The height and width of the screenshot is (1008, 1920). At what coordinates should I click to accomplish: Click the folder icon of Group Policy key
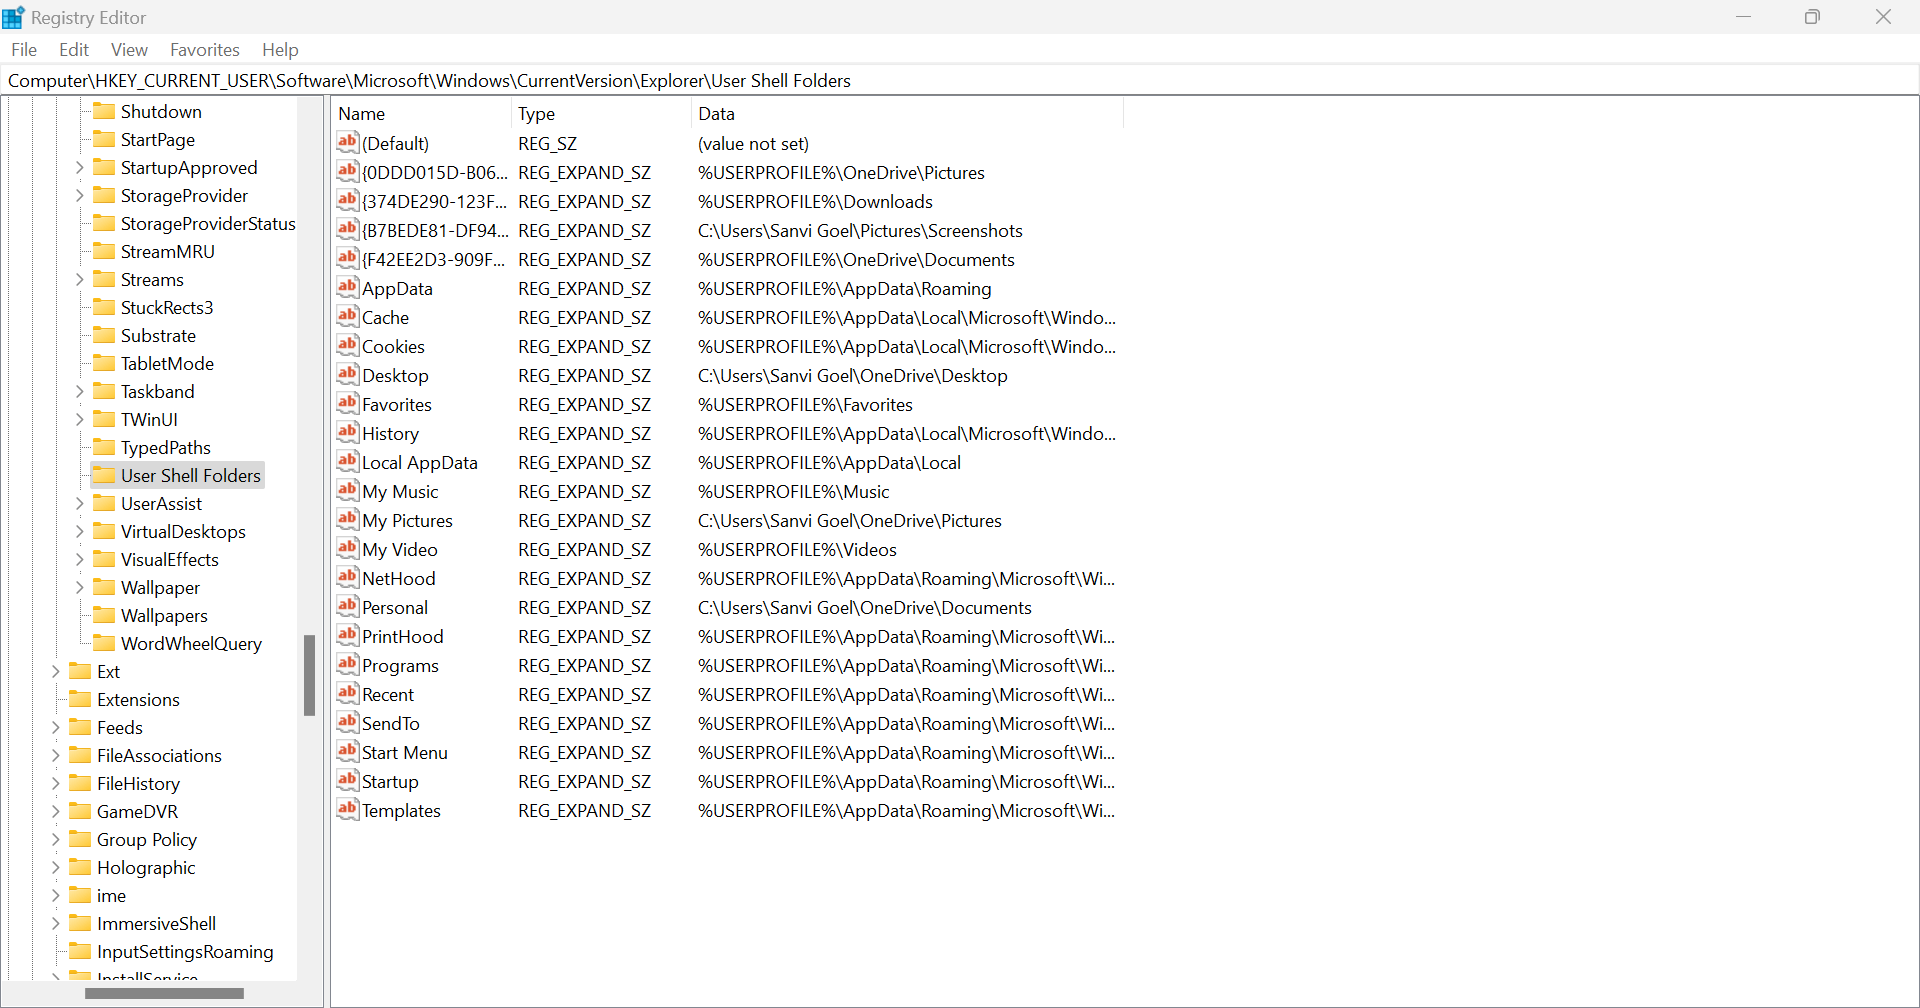(x=80, y=839)
